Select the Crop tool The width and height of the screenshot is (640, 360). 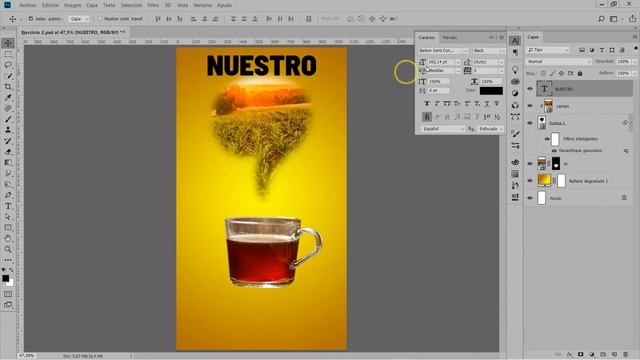8,87
